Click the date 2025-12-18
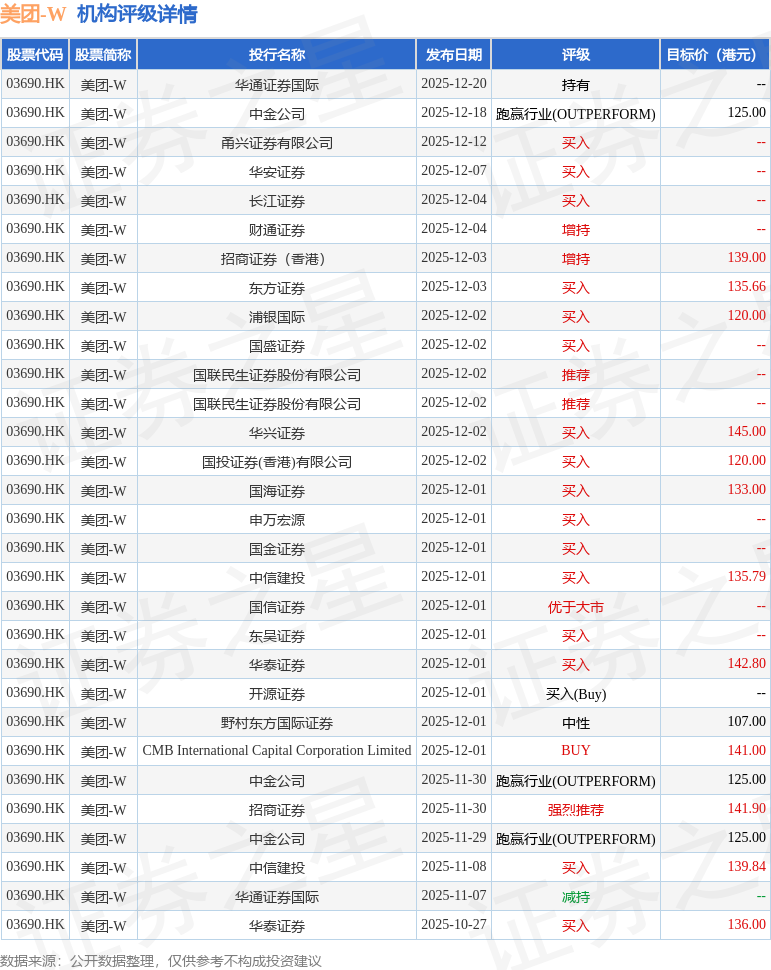Screen dimensions: 771x970 coord(454,113)
